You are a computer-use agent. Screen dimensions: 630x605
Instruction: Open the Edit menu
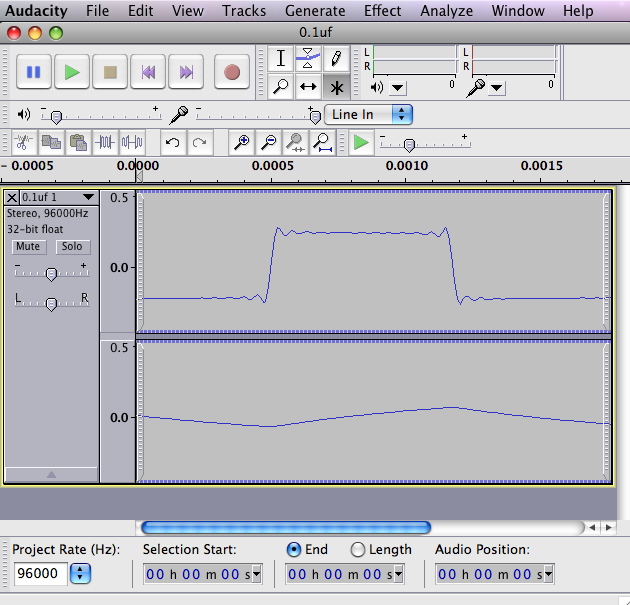[x=140, y=11]
